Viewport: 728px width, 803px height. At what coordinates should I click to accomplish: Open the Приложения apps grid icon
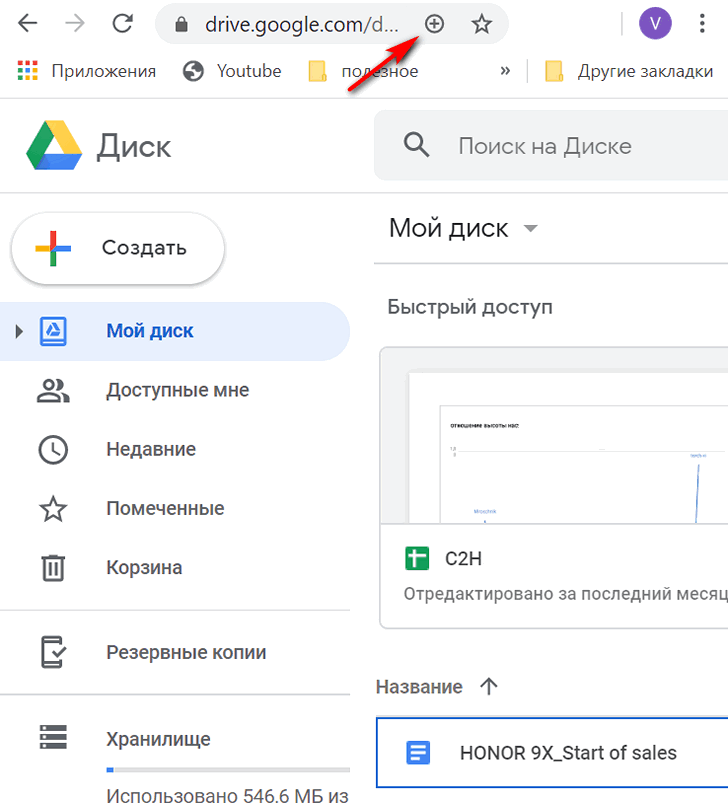tap(28, 71)
